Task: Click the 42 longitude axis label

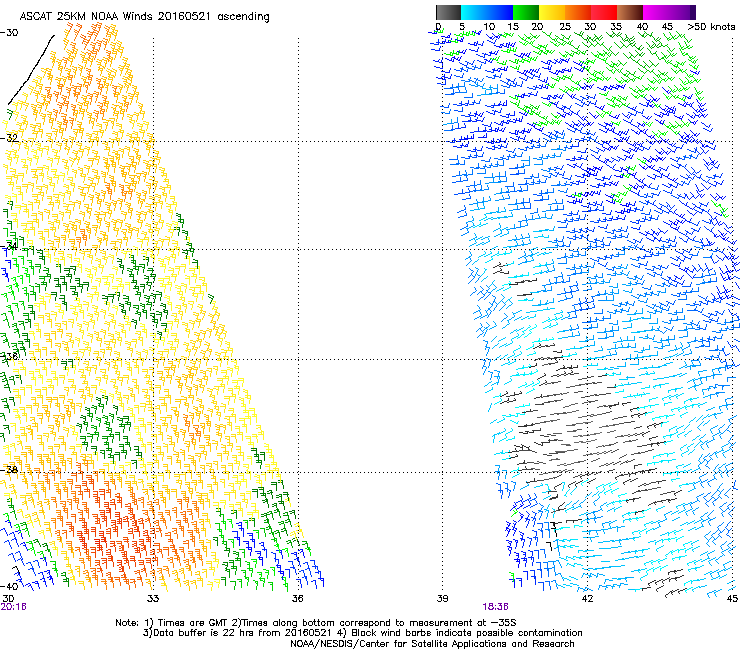Action: click(x=587, y=599)
